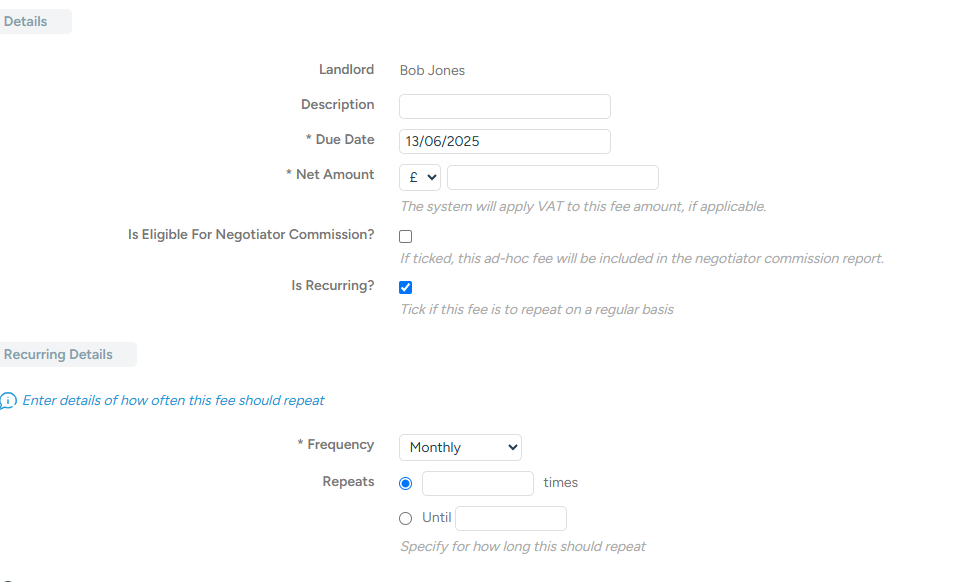Tick the Negotiator Commission eligibility checkbox

[x=405, y=237]
